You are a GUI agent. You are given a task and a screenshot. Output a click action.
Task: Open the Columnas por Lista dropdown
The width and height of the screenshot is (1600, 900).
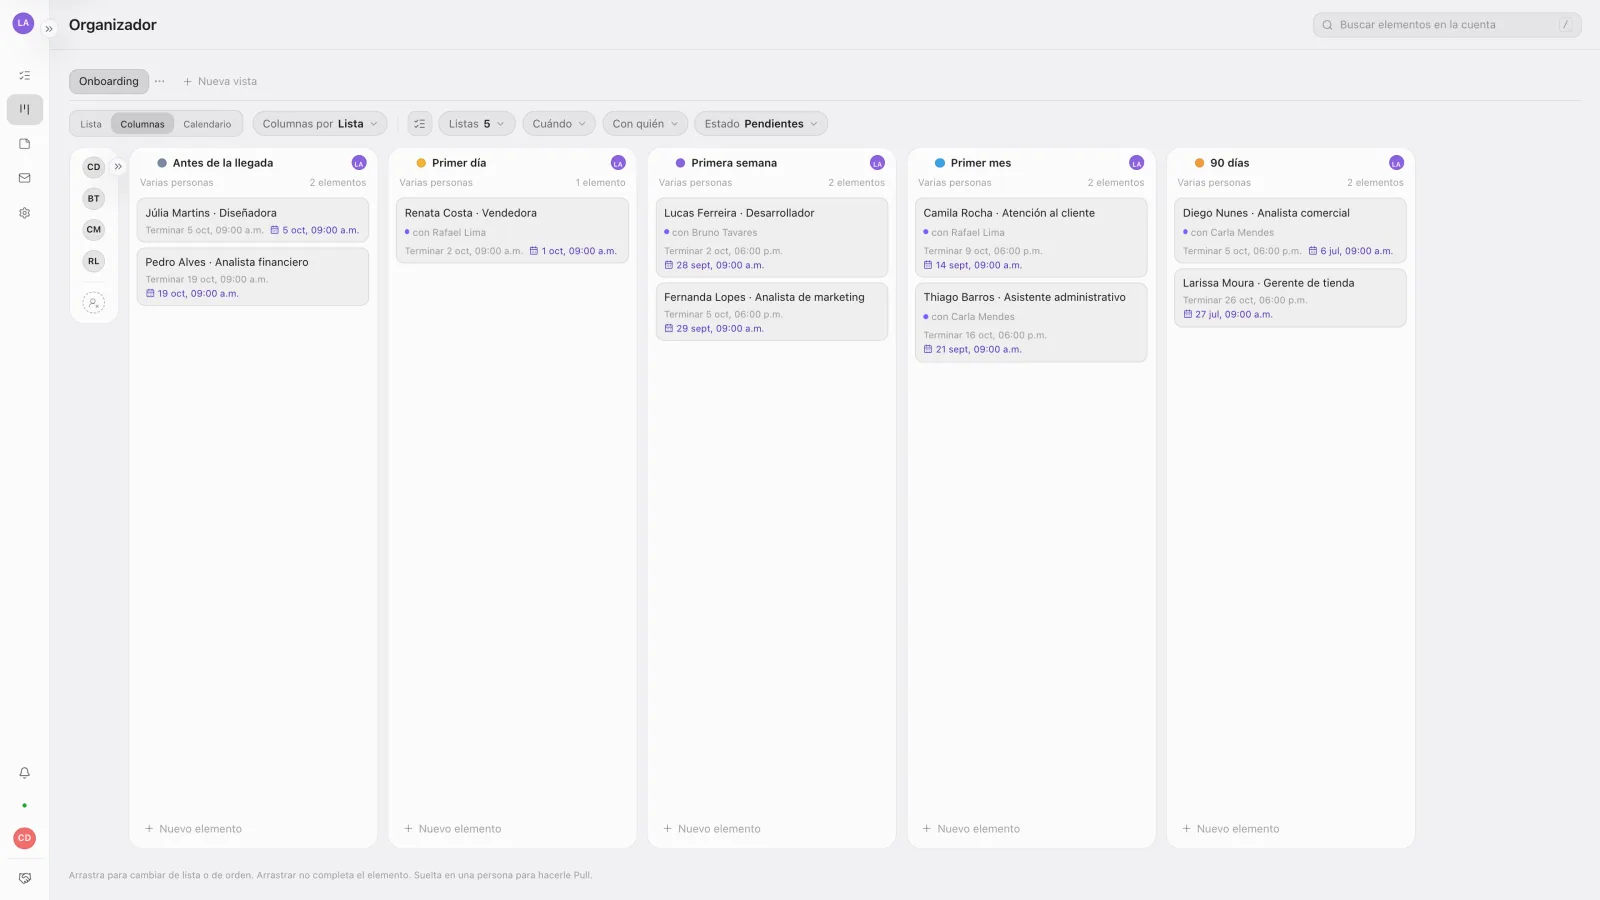(x=320, y=124)
